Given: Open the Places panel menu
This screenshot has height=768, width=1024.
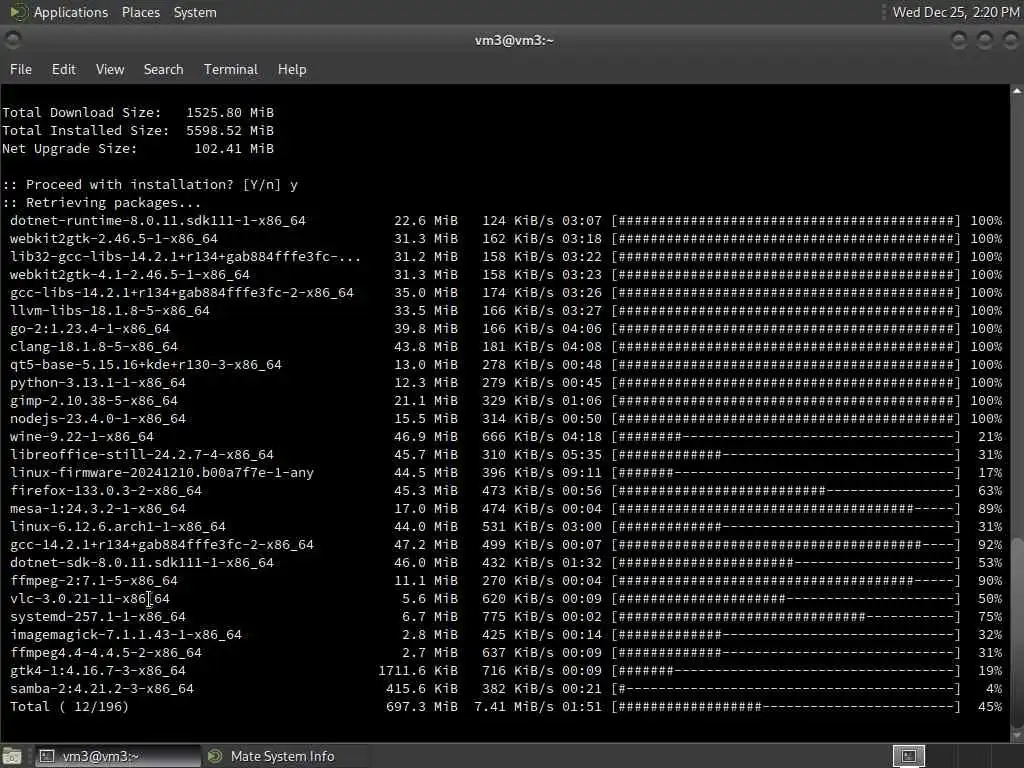Looking at the screenshot, I should (x=140, y=12).
